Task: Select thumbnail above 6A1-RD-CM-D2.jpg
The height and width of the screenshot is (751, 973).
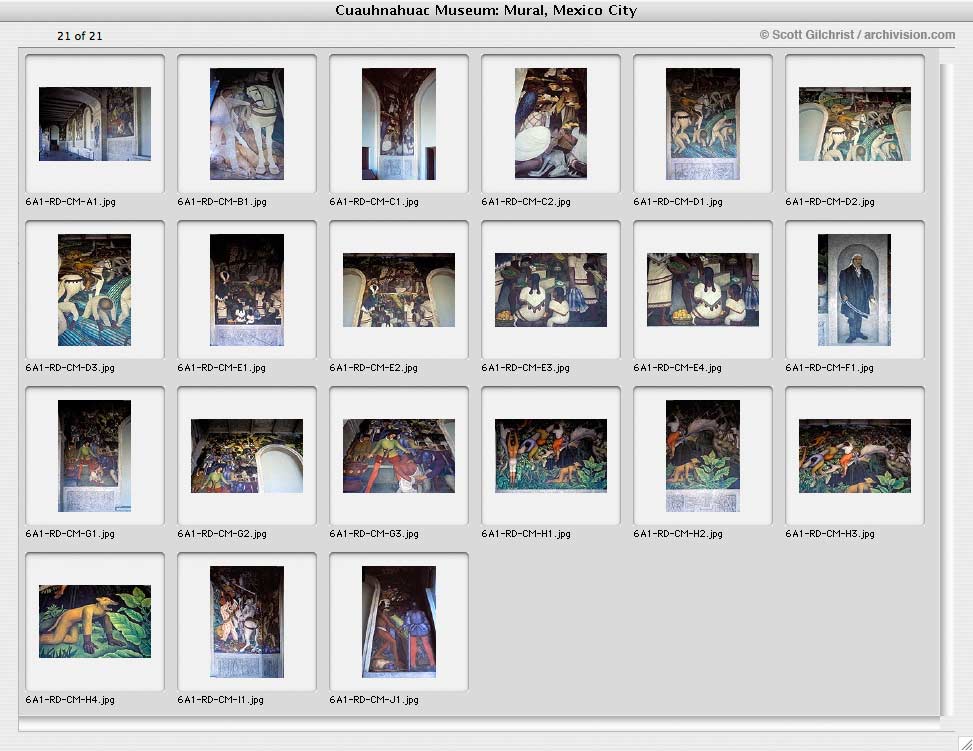Action: point(855,124)
